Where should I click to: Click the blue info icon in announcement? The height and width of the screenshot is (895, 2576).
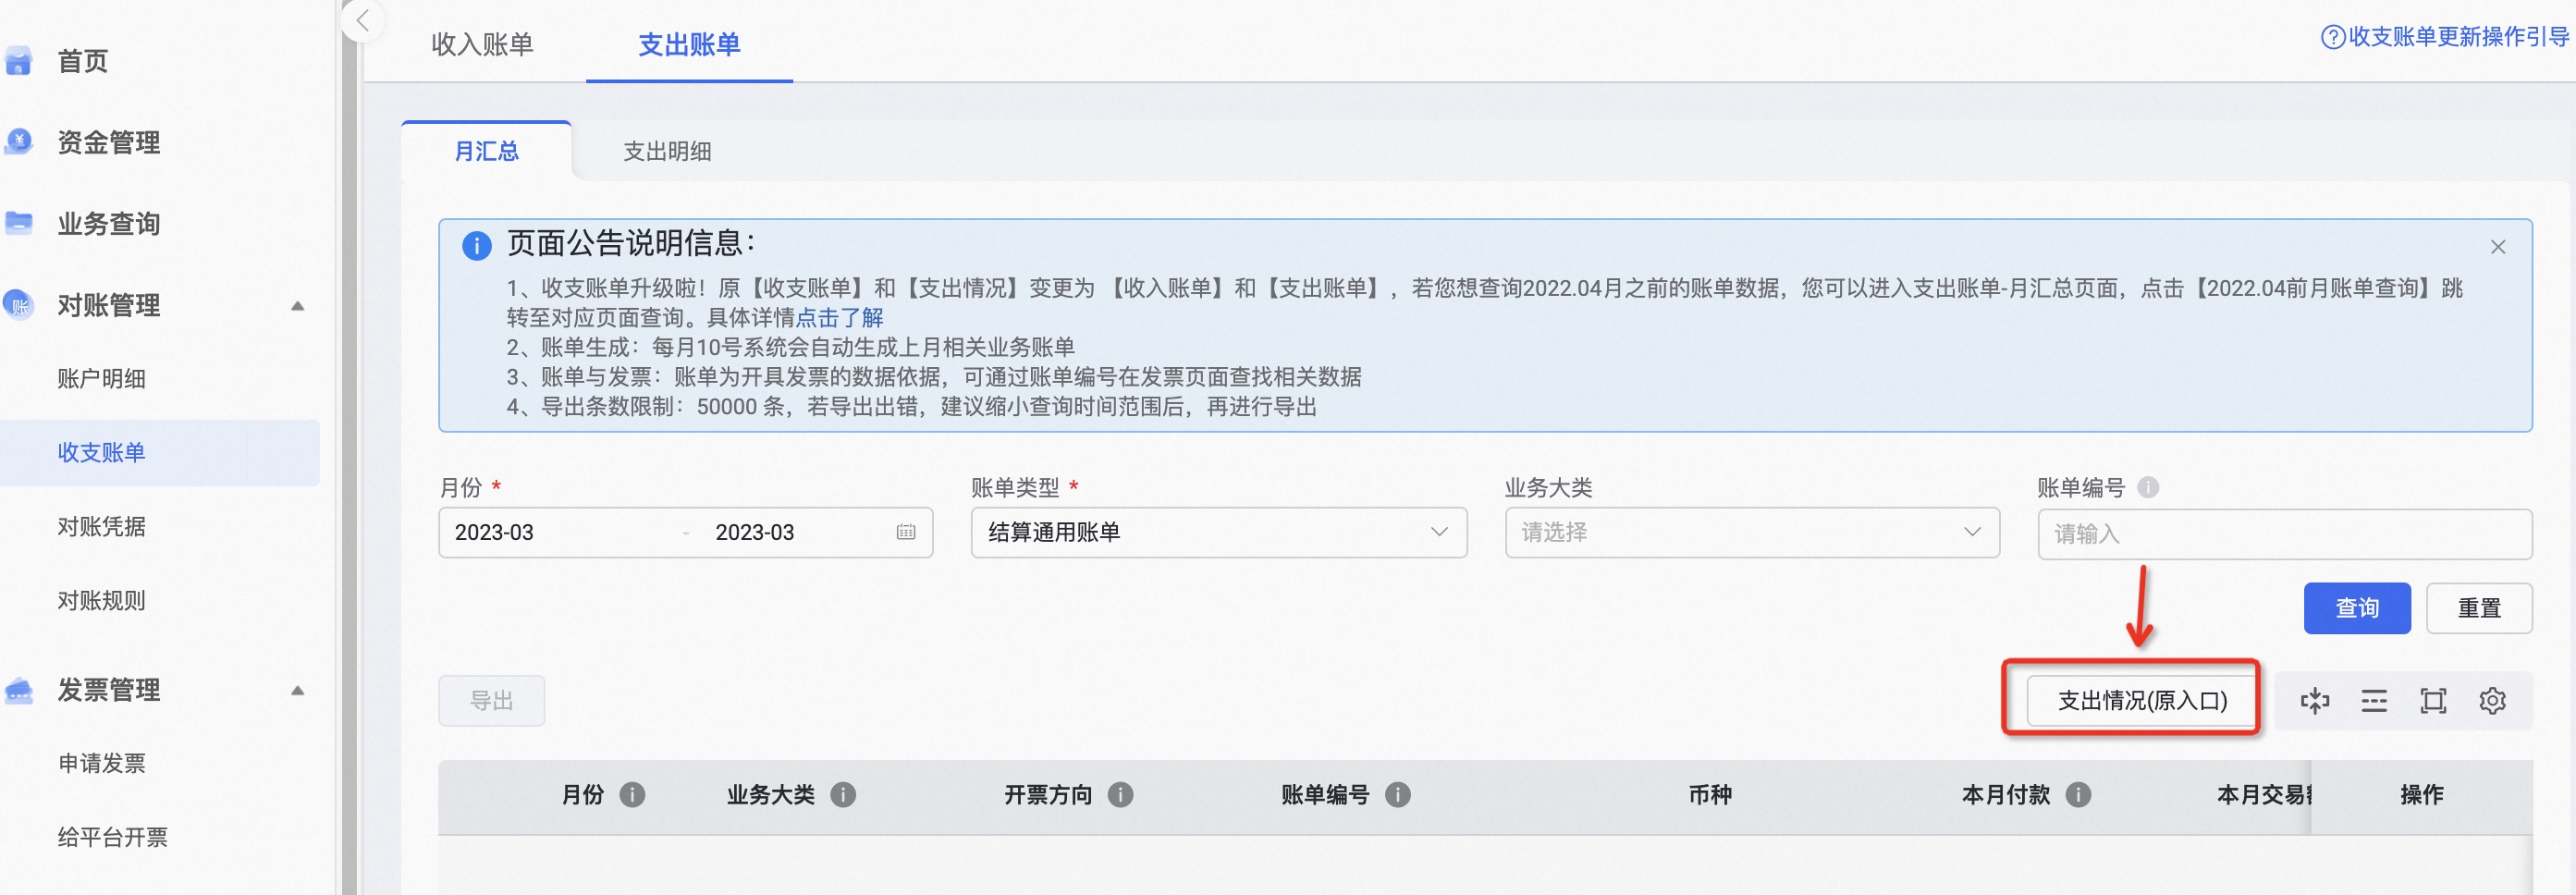coord(476,245)
